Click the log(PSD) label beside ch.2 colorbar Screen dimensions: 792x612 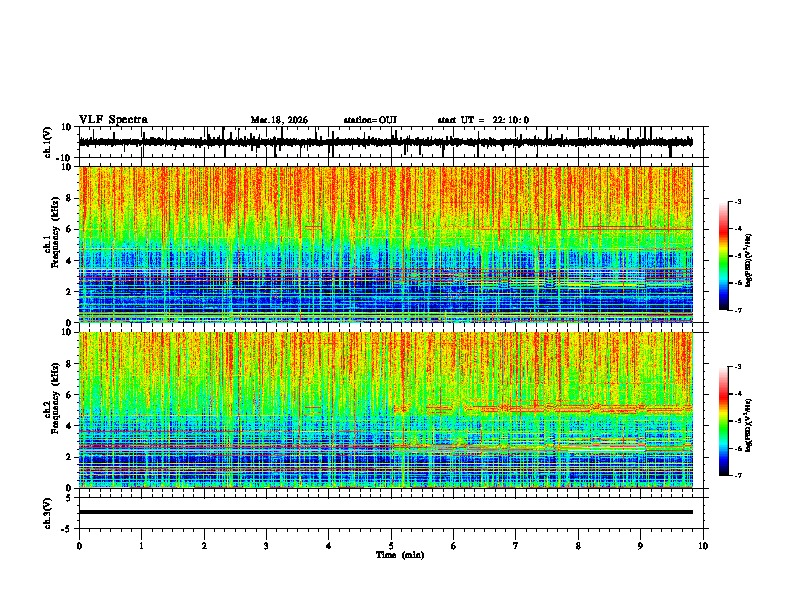pyautogui.click(x=749, y=425)
